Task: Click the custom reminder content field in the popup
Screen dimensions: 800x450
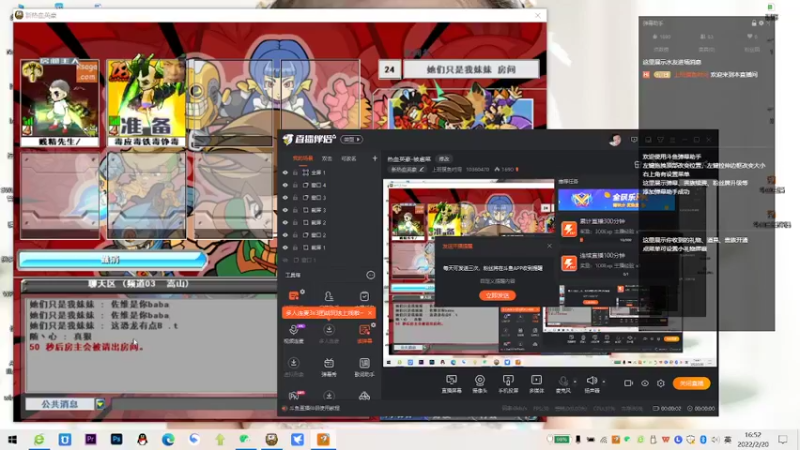Action: point(497,281)
